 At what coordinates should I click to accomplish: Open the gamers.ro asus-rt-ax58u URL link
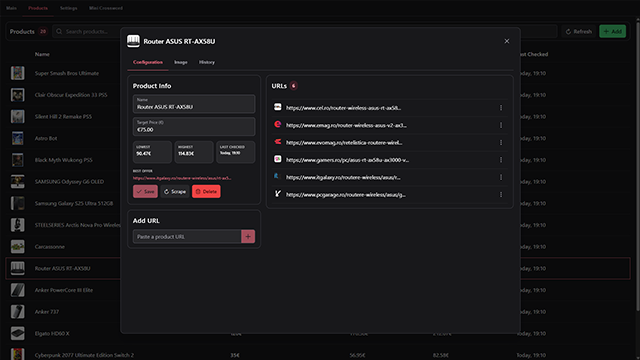pyautogui.click(x=347, y=160)
